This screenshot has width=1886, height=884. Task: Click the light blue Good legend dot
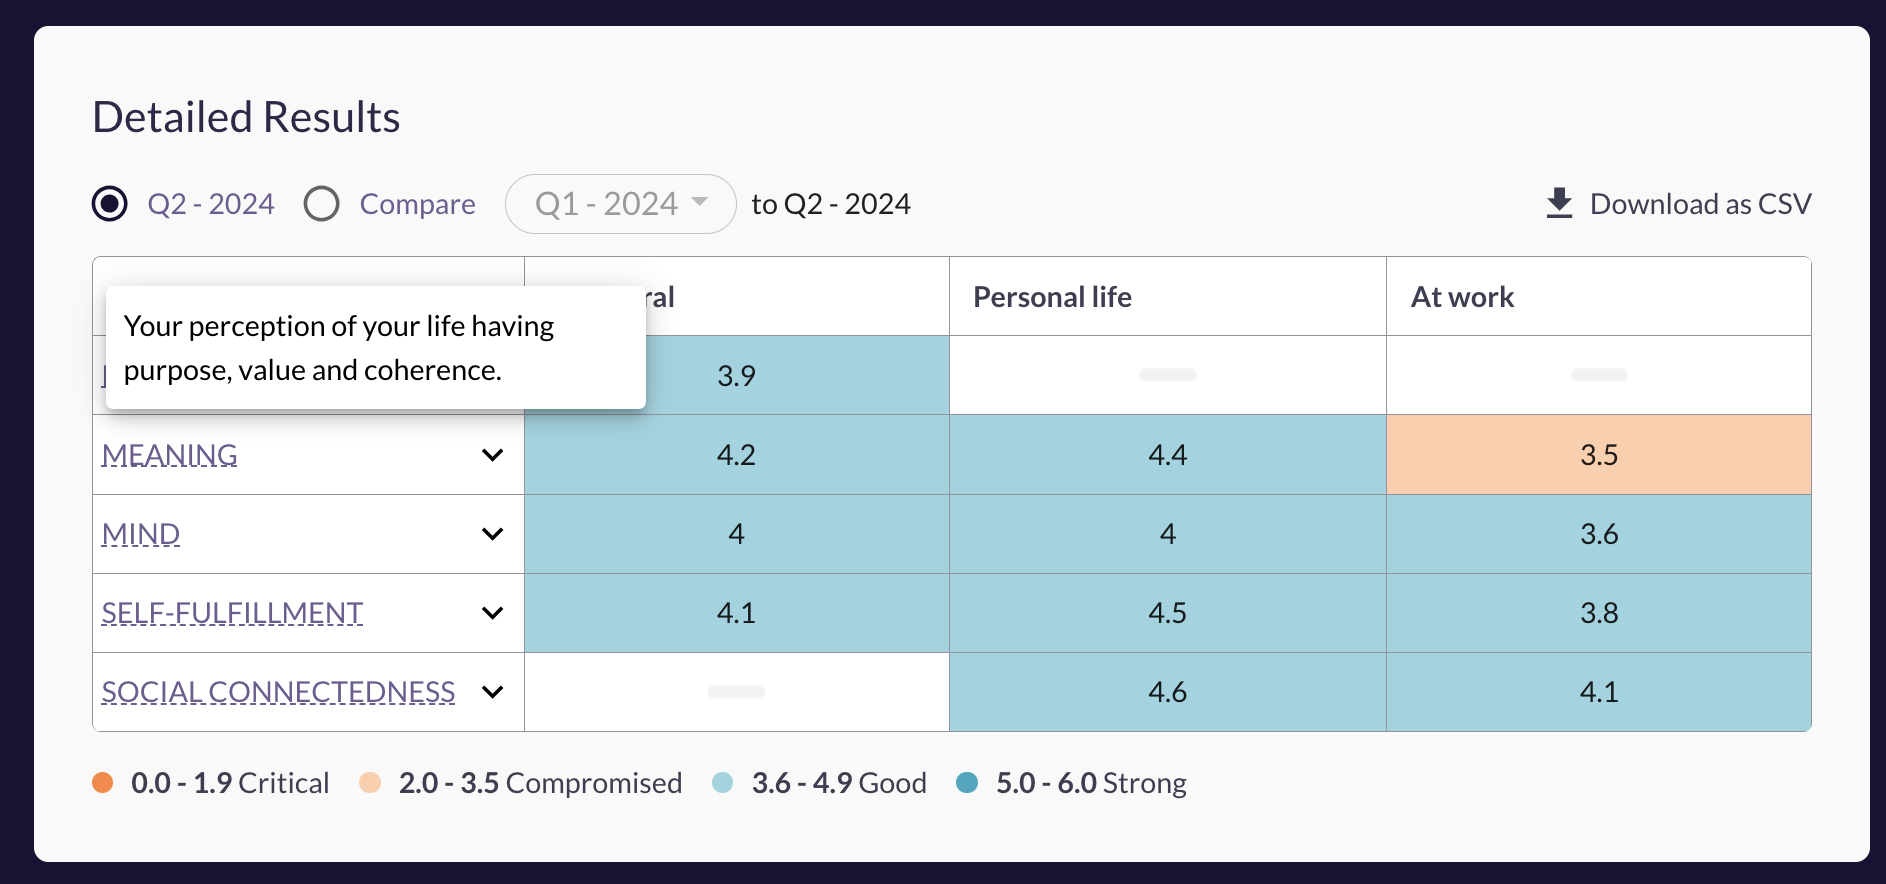(x=723, y=783)
